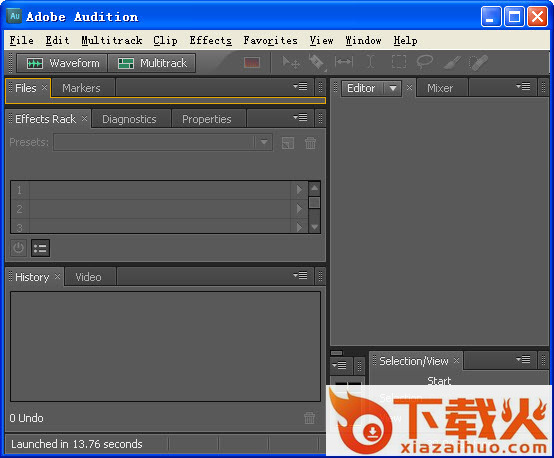Close the History panel tab
This screenshot has height=458, width=554.
58,276
